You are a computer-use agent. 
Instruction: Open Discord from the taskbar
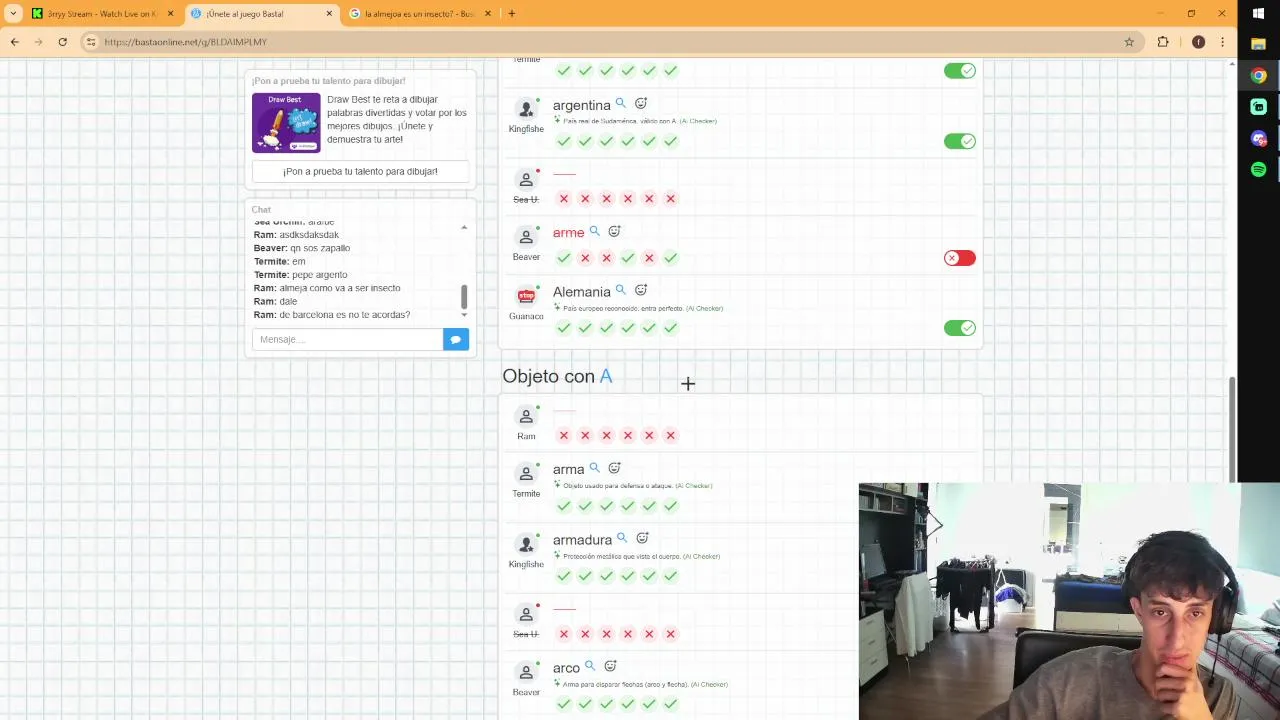pyautogui.click(x=1259, y=138)
